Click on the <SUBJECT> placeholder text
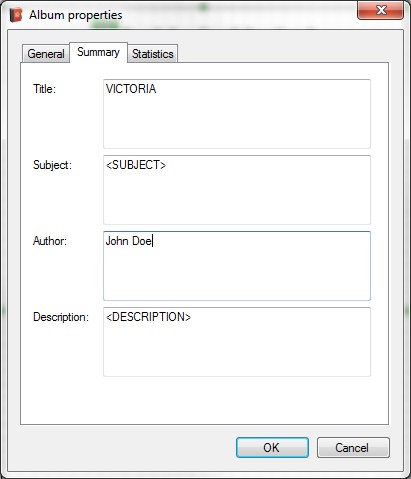 pyautogui.click(x=136, y=165)
